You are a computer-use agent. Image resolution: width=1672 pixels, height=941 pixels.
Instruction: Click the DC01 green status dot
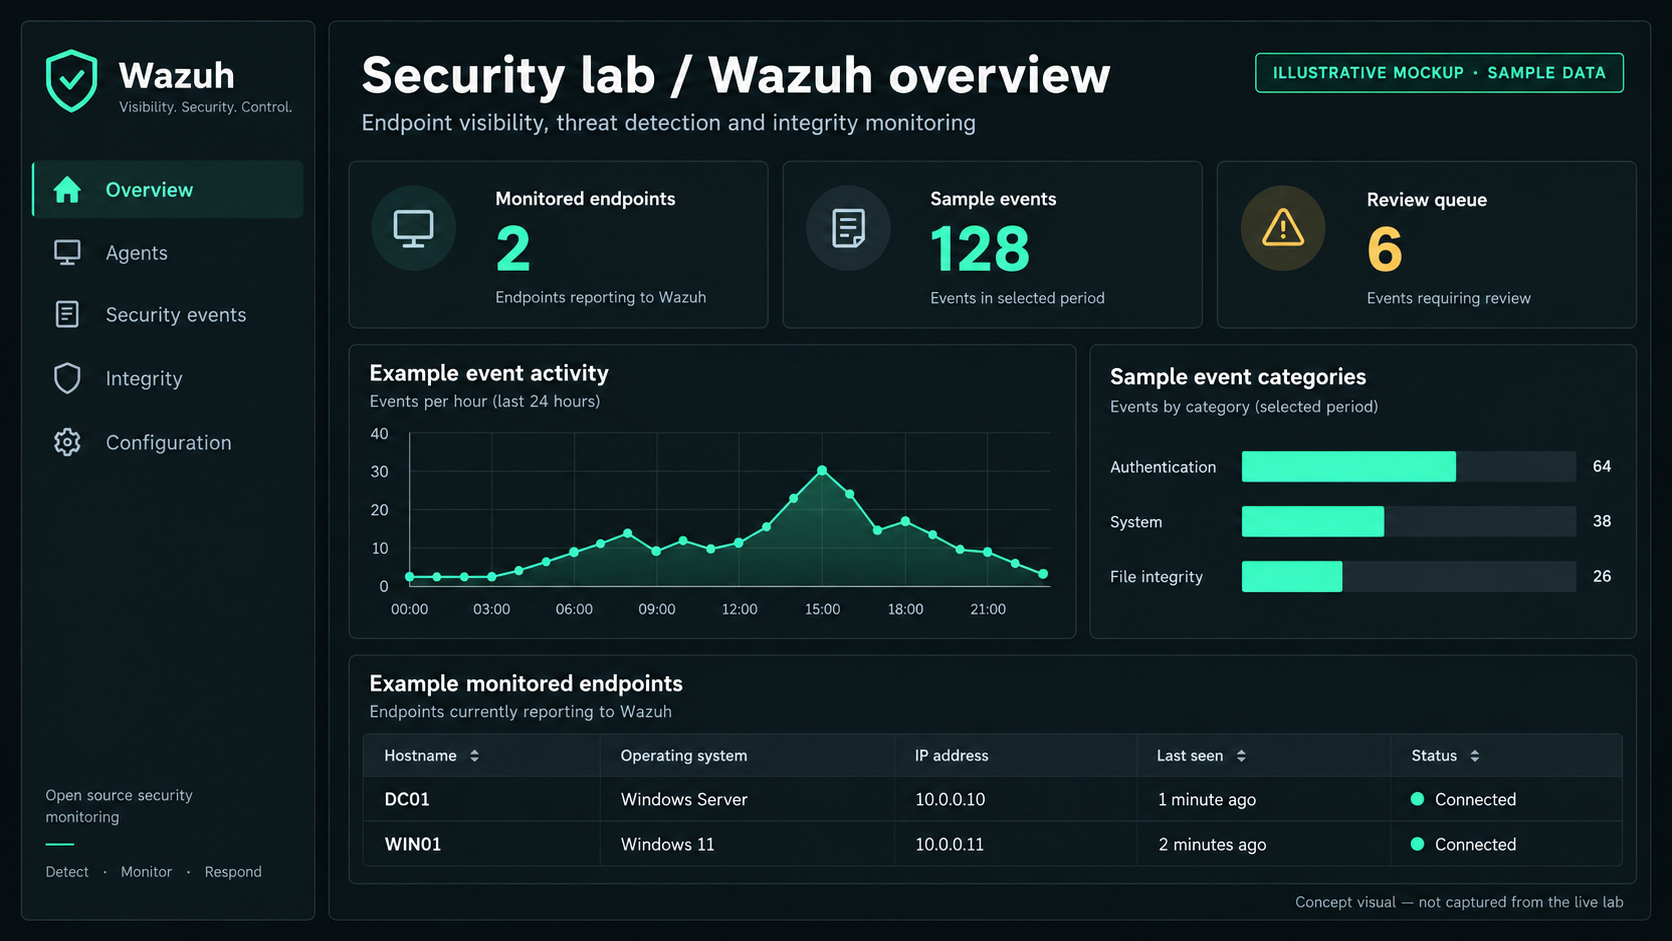click(1417, 799)
